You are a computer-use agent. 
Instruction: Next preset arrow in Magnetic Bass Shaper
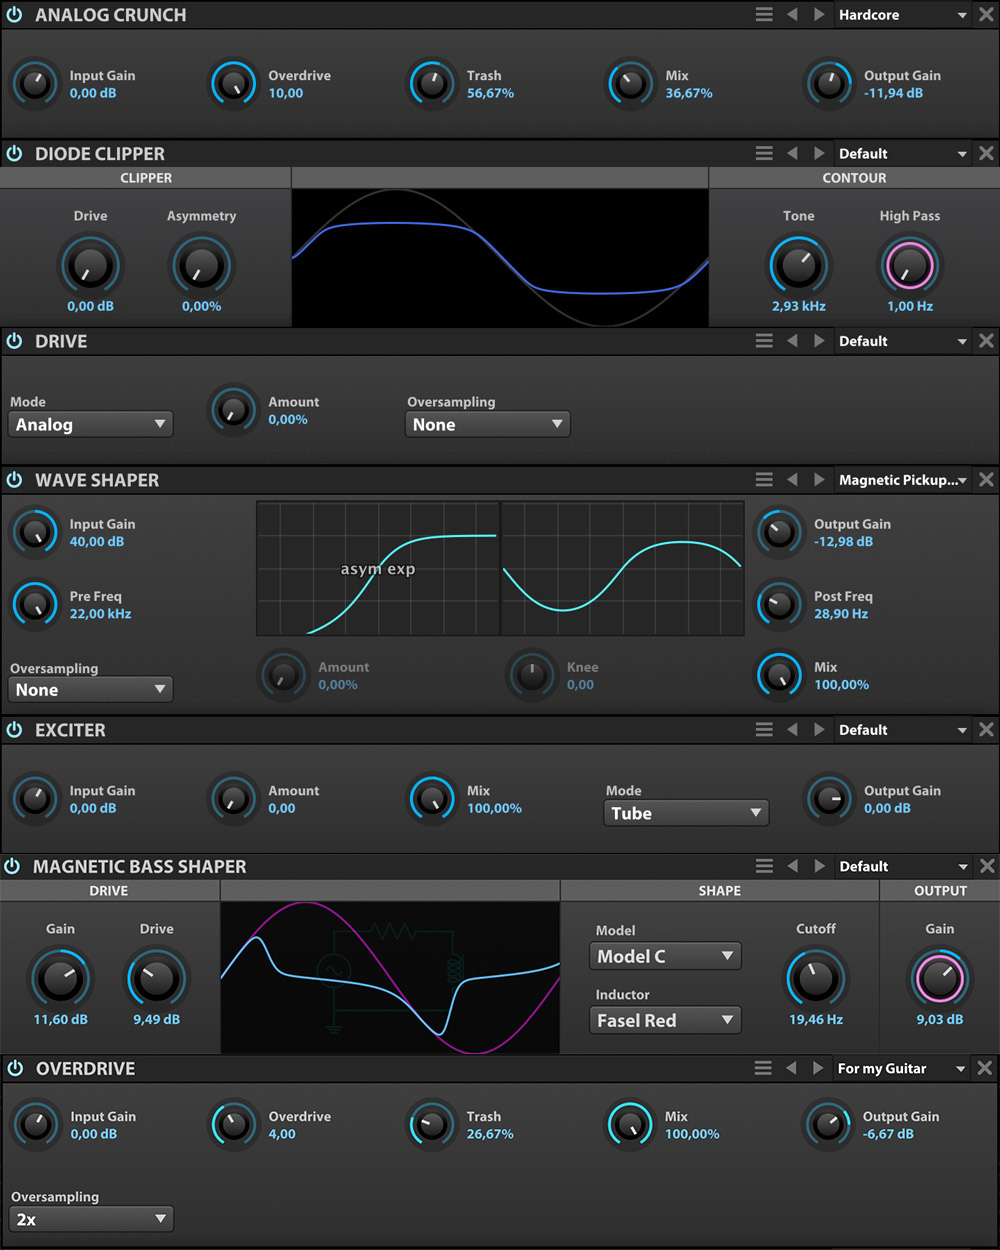click(x=819, y=866)
